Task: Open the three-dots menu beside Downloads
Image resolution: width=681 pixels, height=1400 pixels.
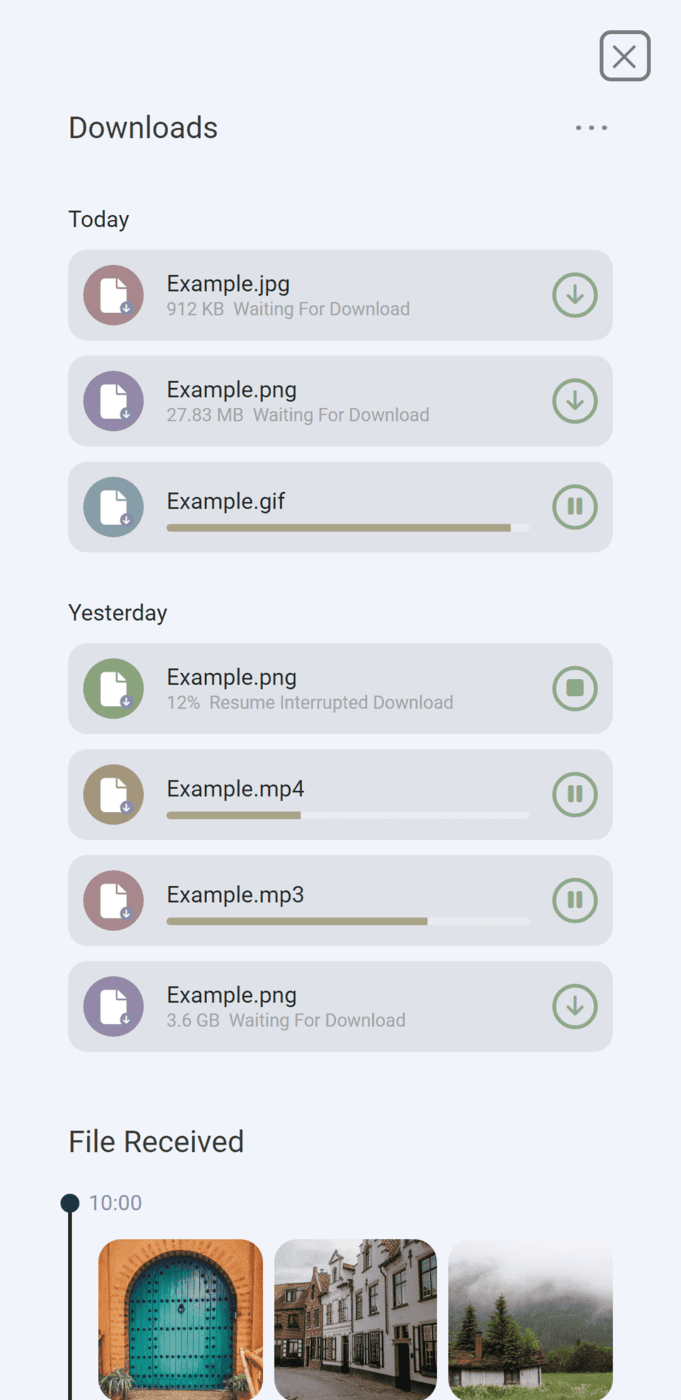Action: (591, 128)
